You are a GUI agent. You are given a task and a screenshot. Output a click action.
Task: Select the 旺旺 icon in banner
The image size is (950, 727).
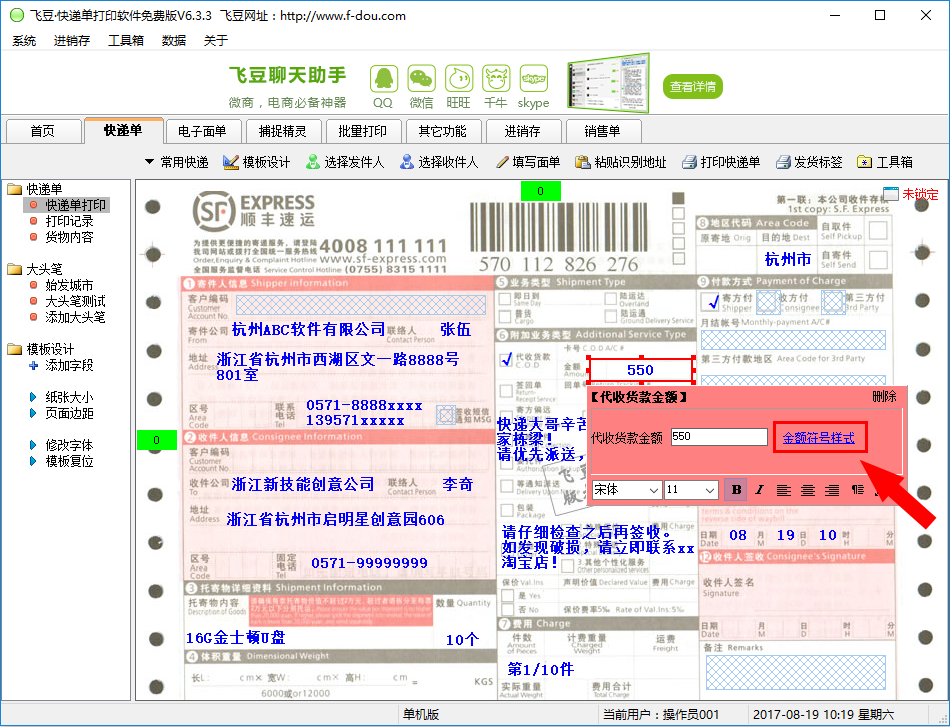click(459, 79)
